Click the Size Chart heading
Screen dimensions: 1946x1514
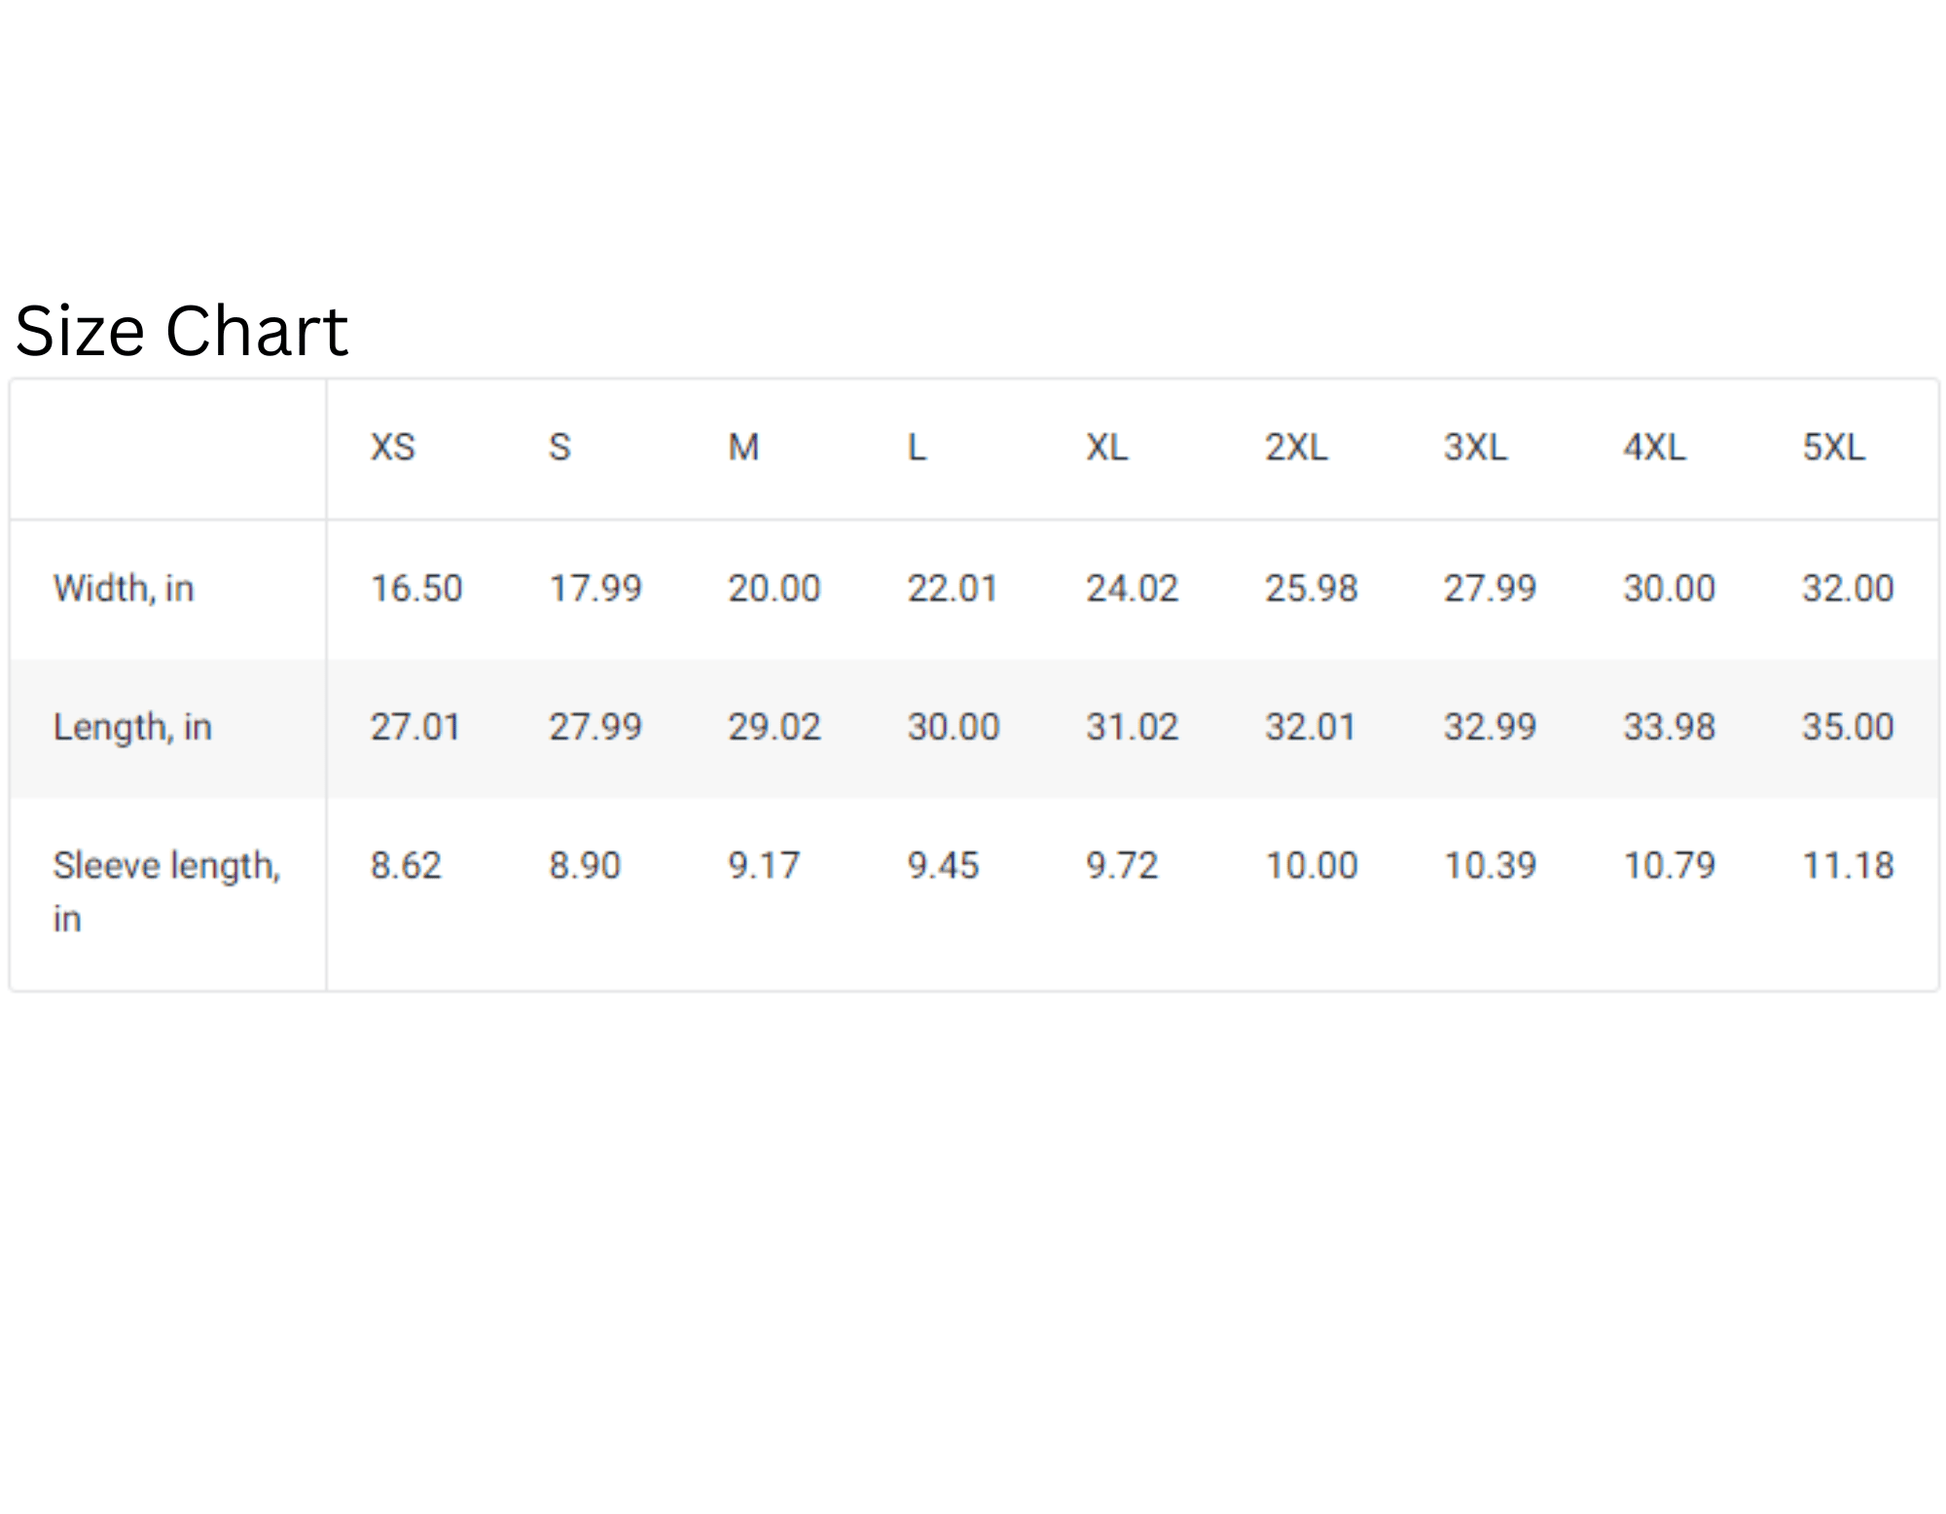pos(181,331)
